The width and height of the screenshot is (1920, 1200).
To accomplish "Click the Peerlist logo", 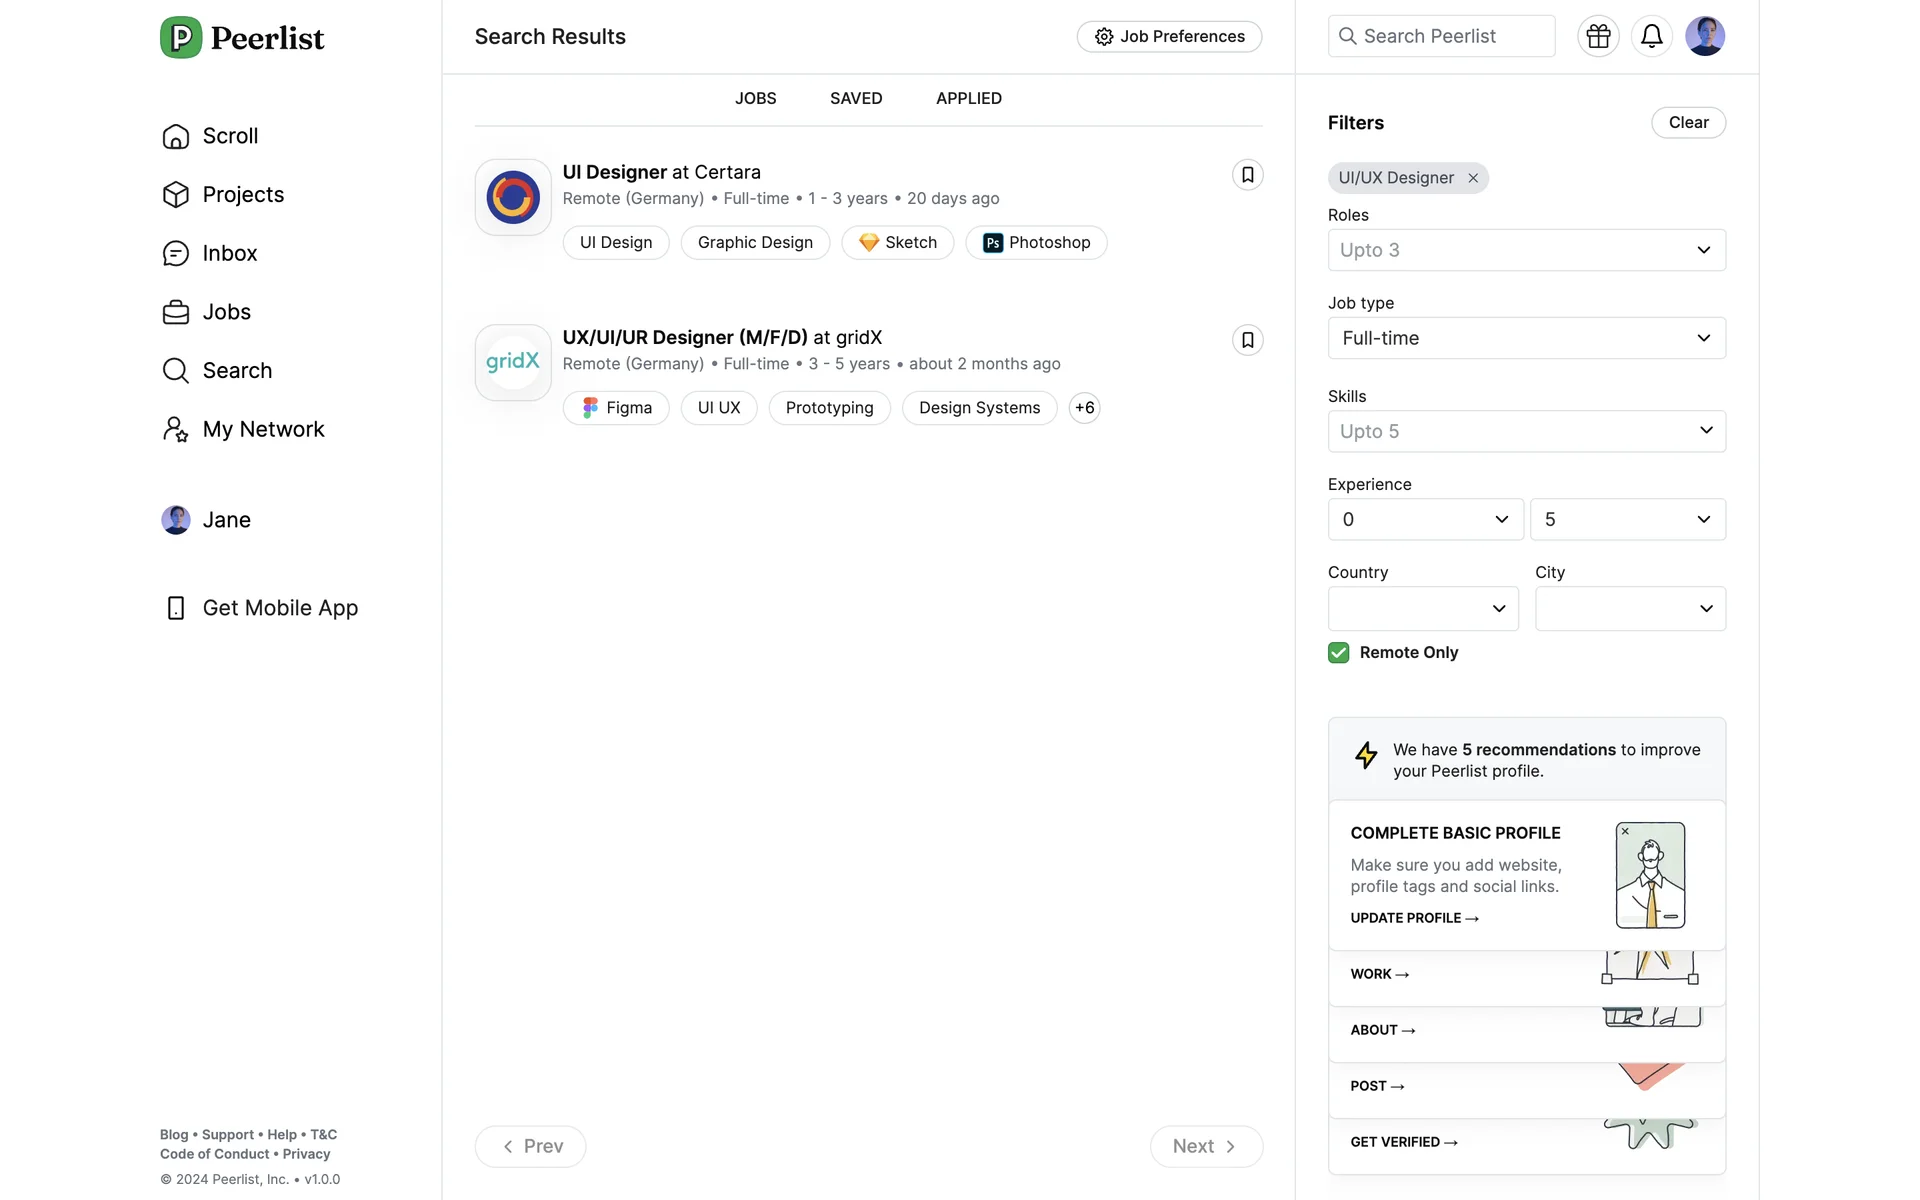I will tap(242, 38).
